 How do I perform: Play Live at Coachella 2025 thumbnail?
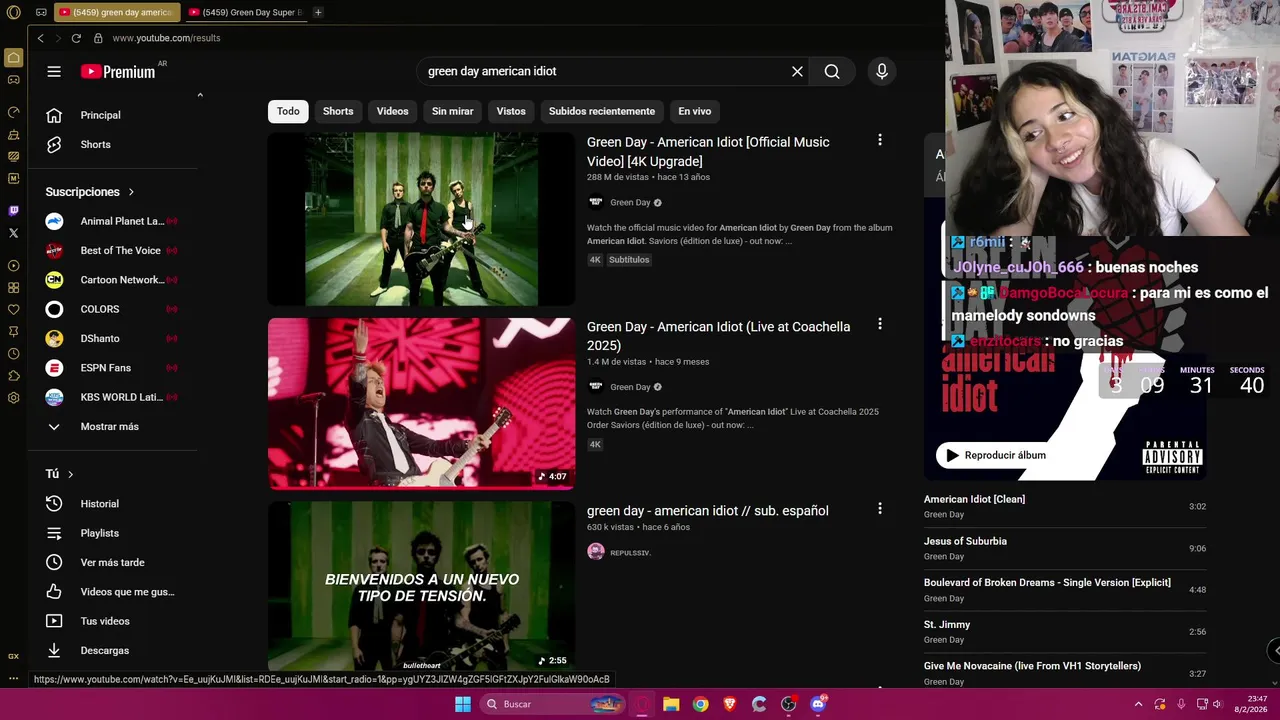(421, 404)
